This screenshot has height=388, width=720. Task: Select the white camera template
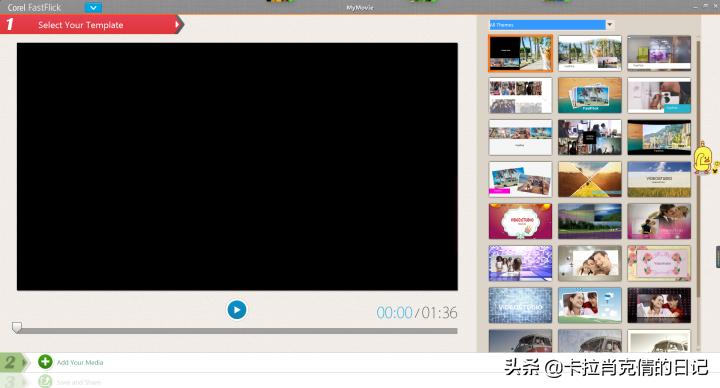tap(659, 96)
